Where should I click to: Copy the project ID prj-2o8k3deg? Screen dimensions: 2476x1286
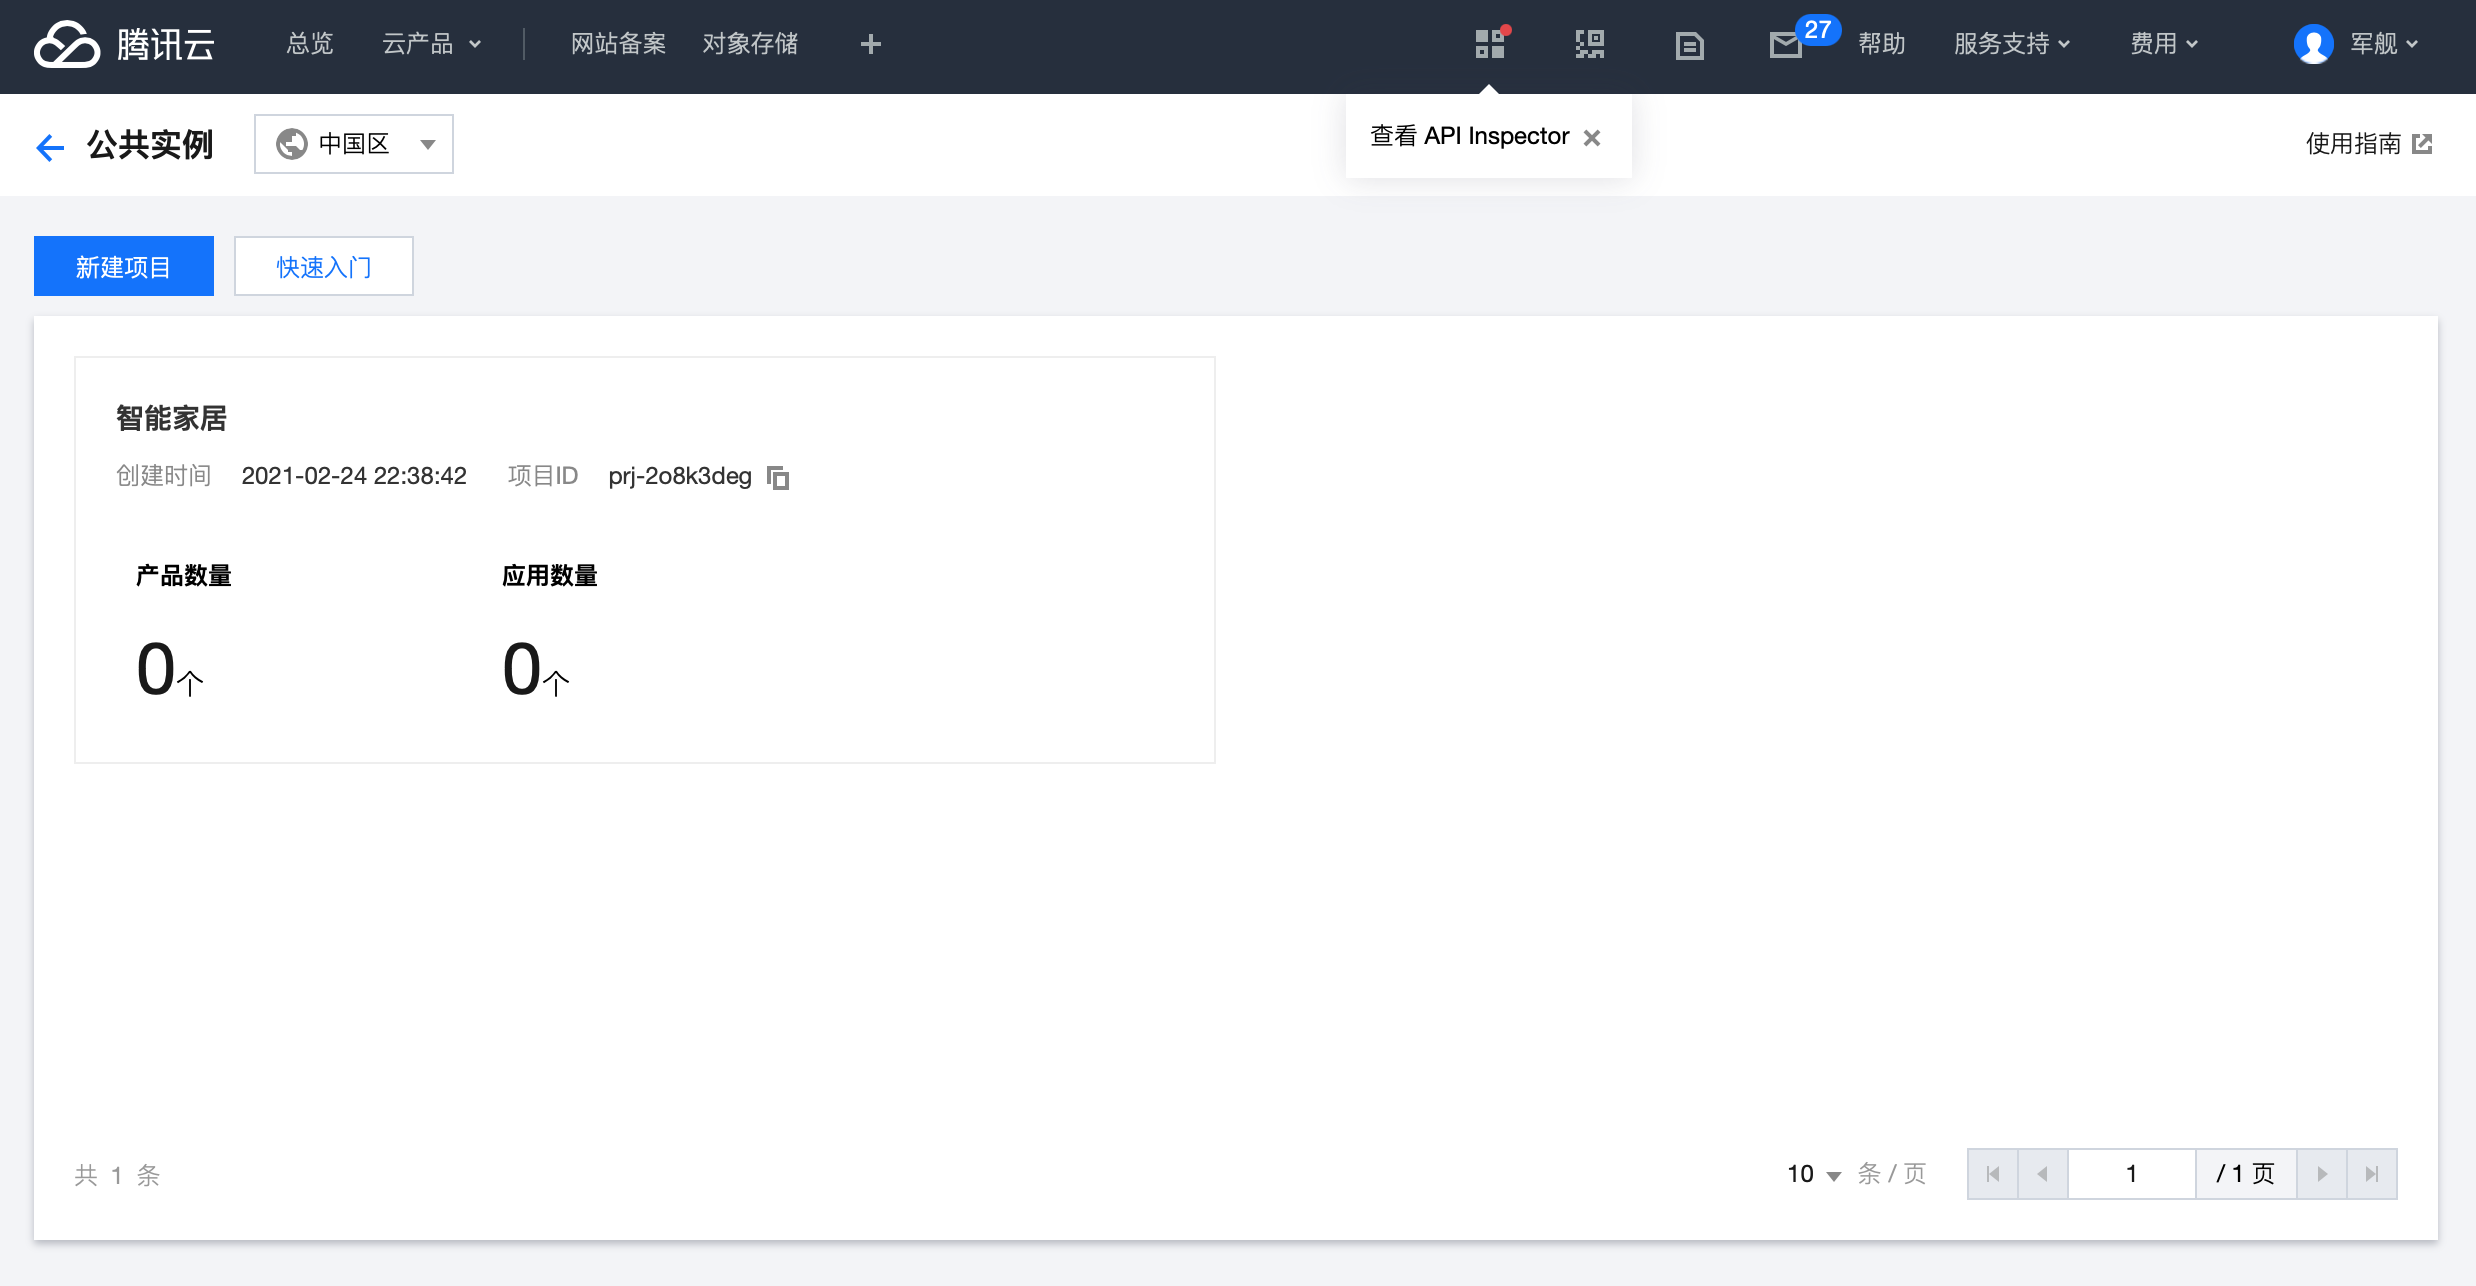778,478
